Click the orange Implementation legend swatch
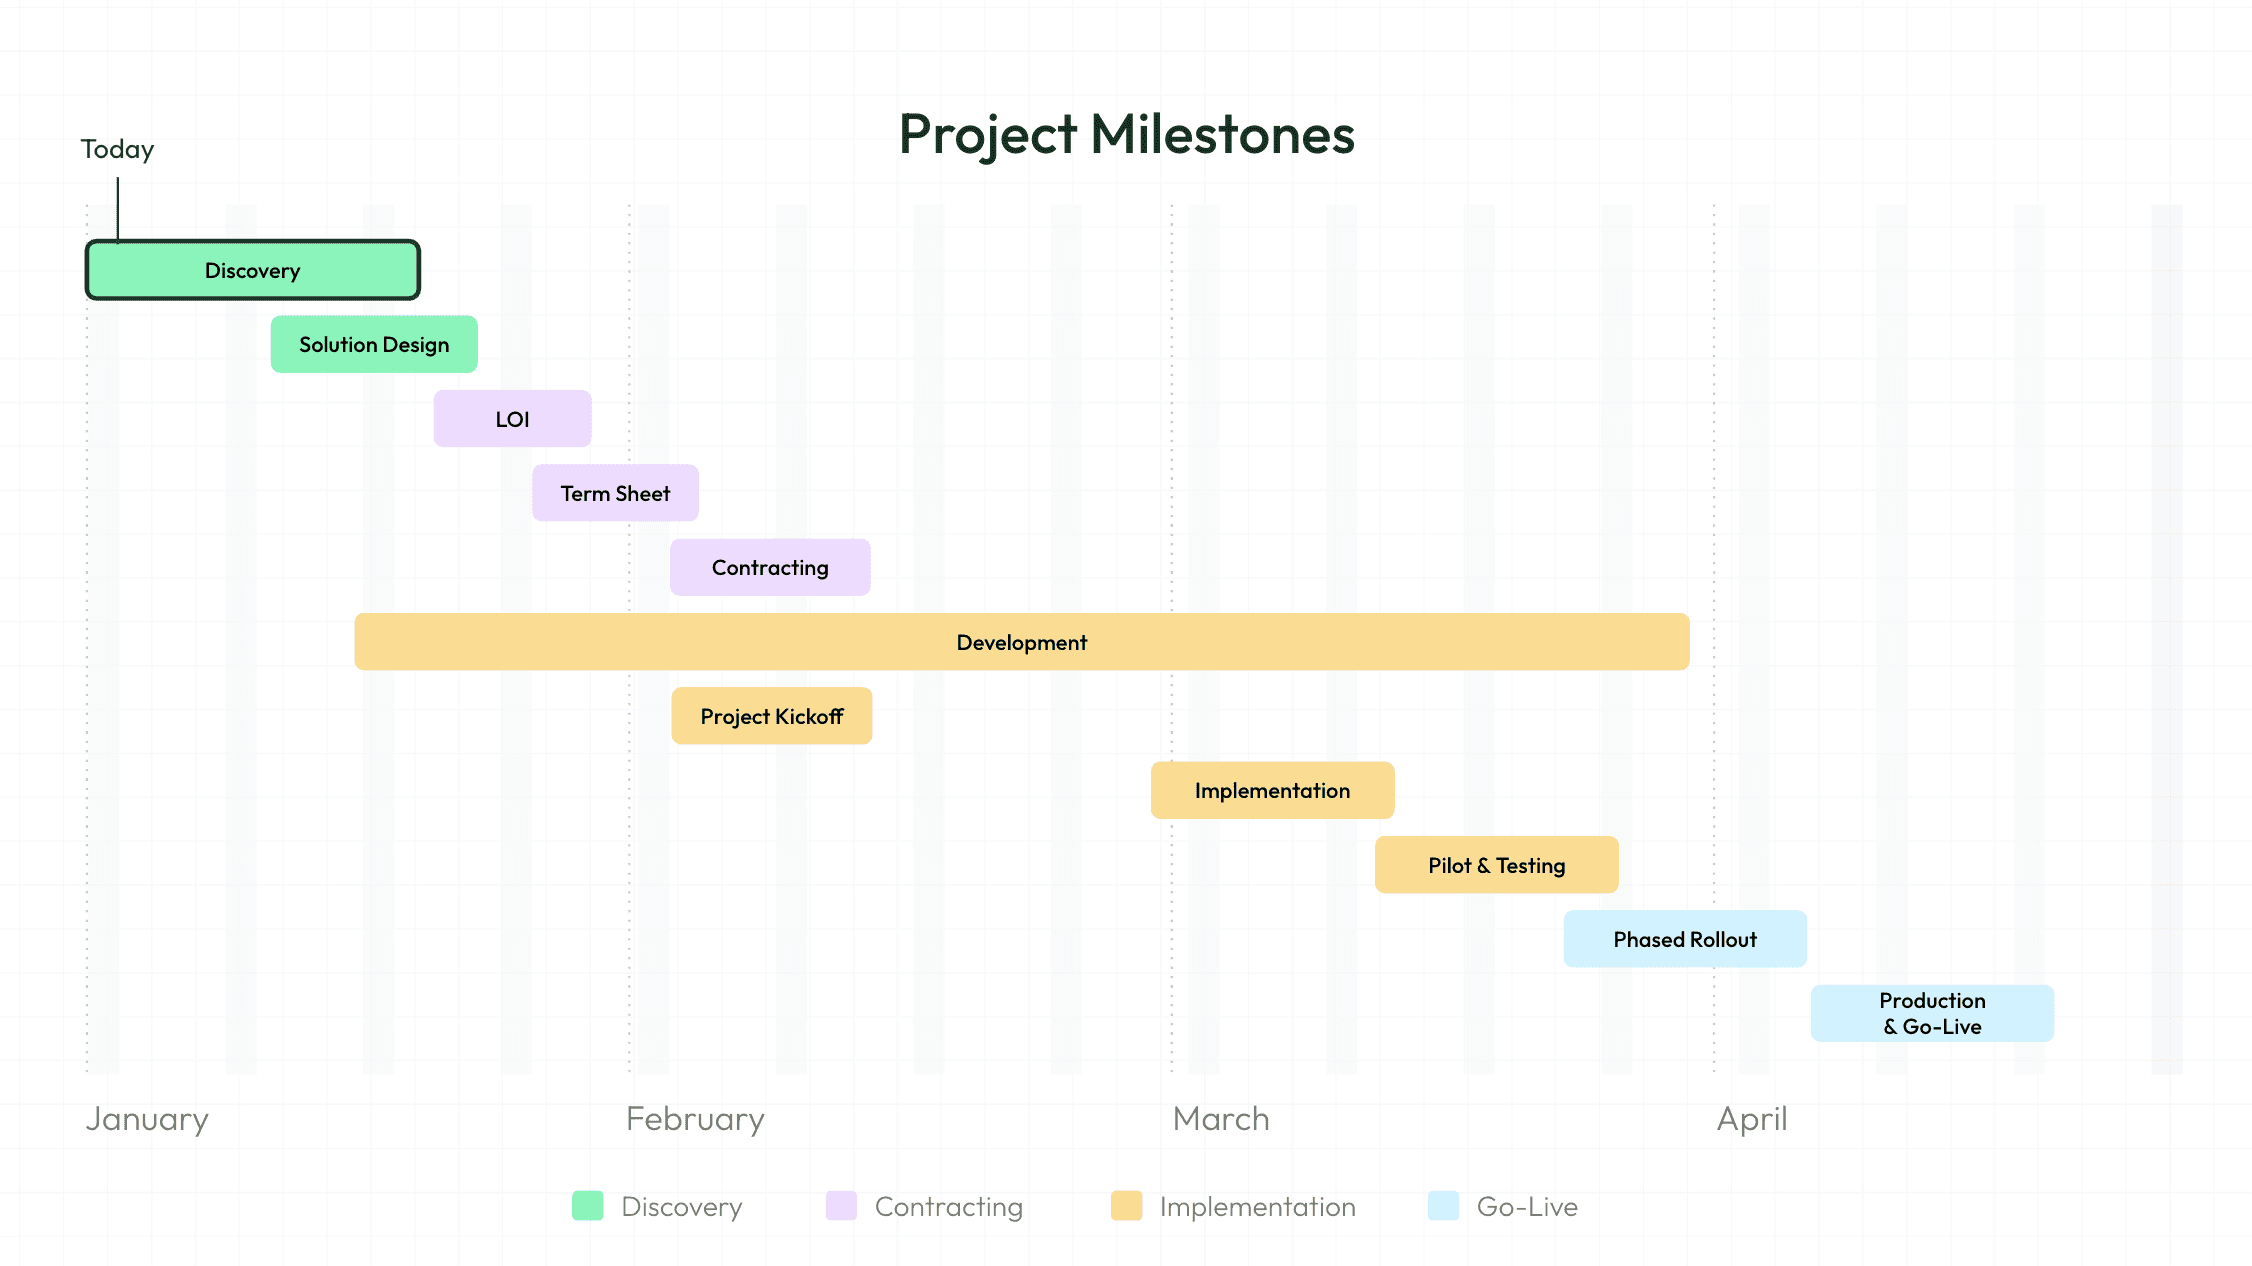 [1126, 1206]
